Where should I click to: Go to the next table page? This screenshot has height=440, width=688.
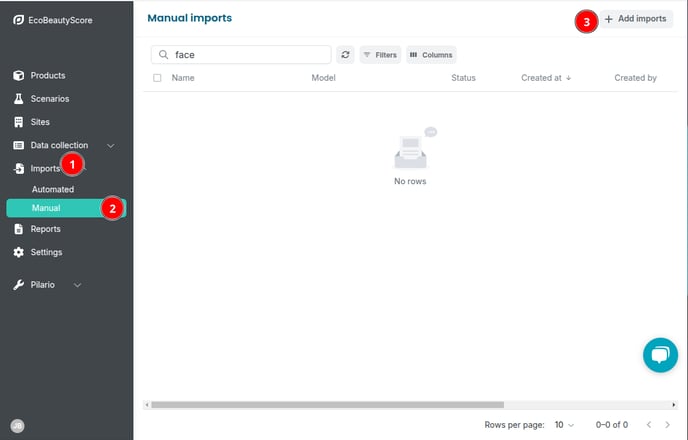(x=667, y=425)
